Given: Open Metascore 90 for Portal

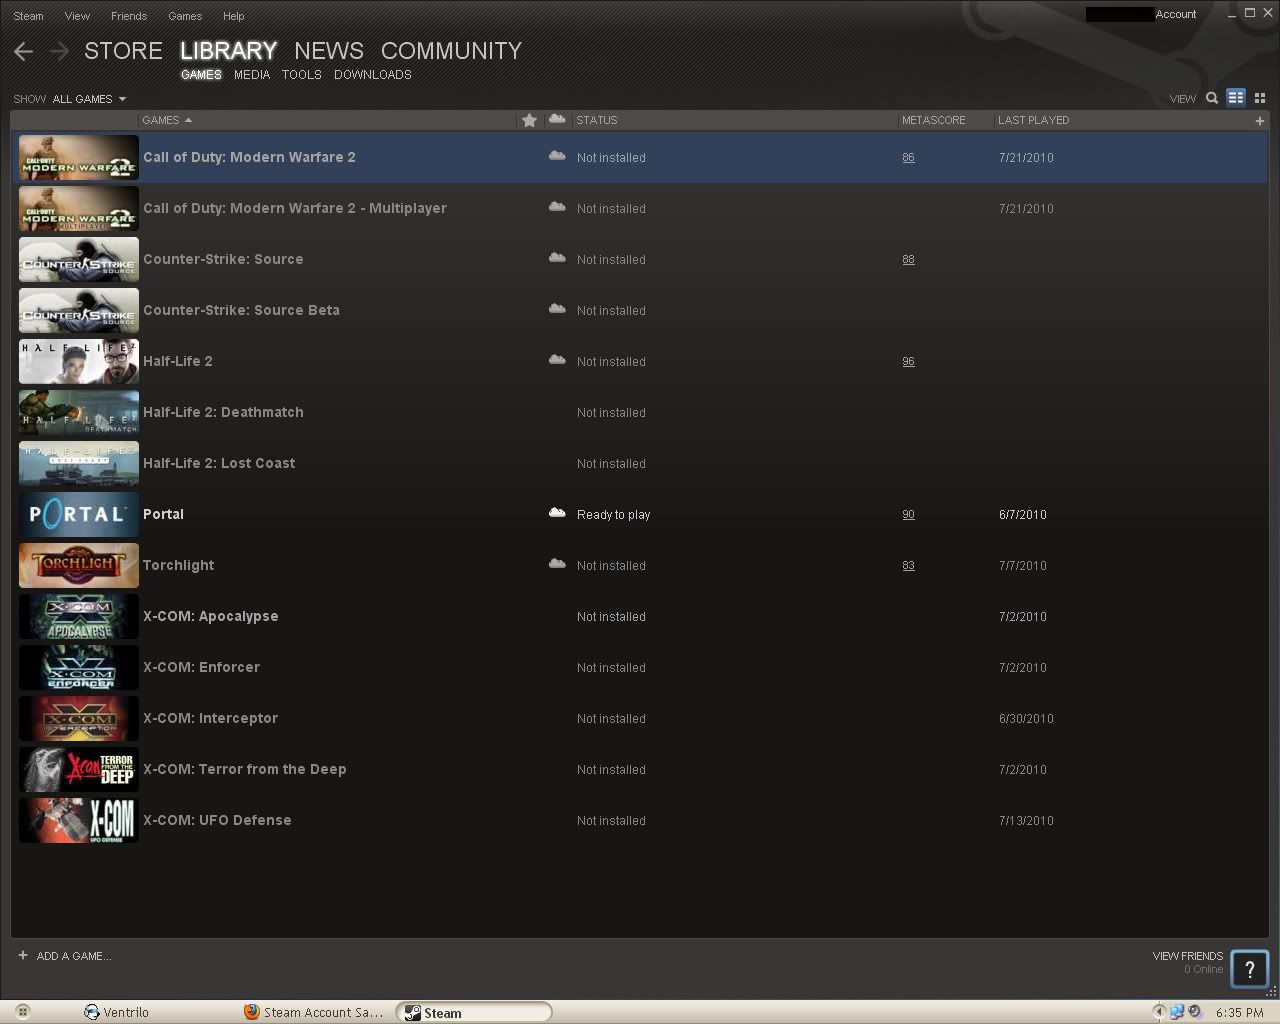Looking at the screenshot, I should point(908,515).
